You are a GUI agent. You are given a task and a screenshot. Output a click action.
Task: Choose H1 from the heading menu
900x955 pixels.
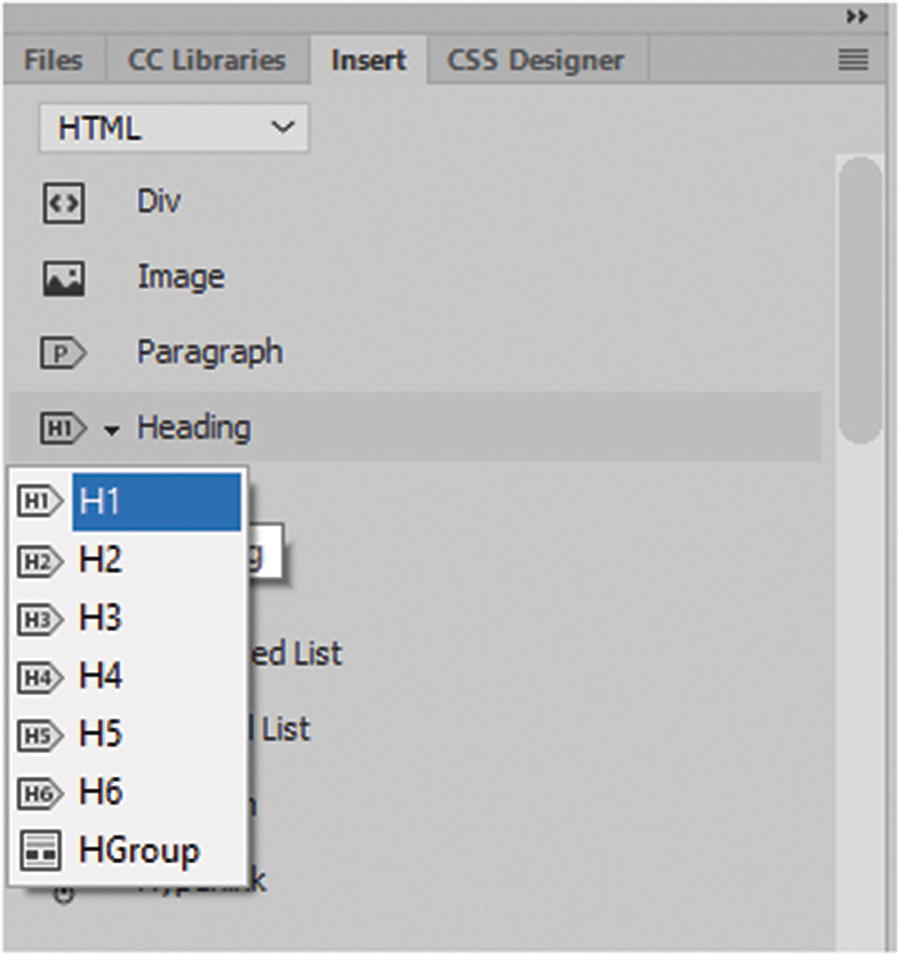tap(155, 502)
